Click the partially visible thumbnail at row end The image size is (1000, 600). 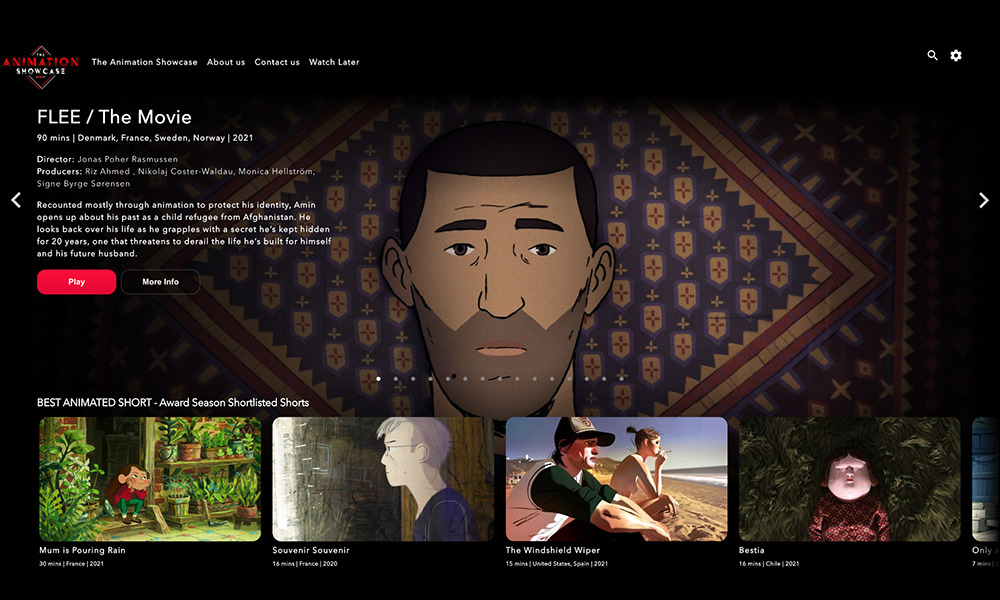(x=986, y=479)
